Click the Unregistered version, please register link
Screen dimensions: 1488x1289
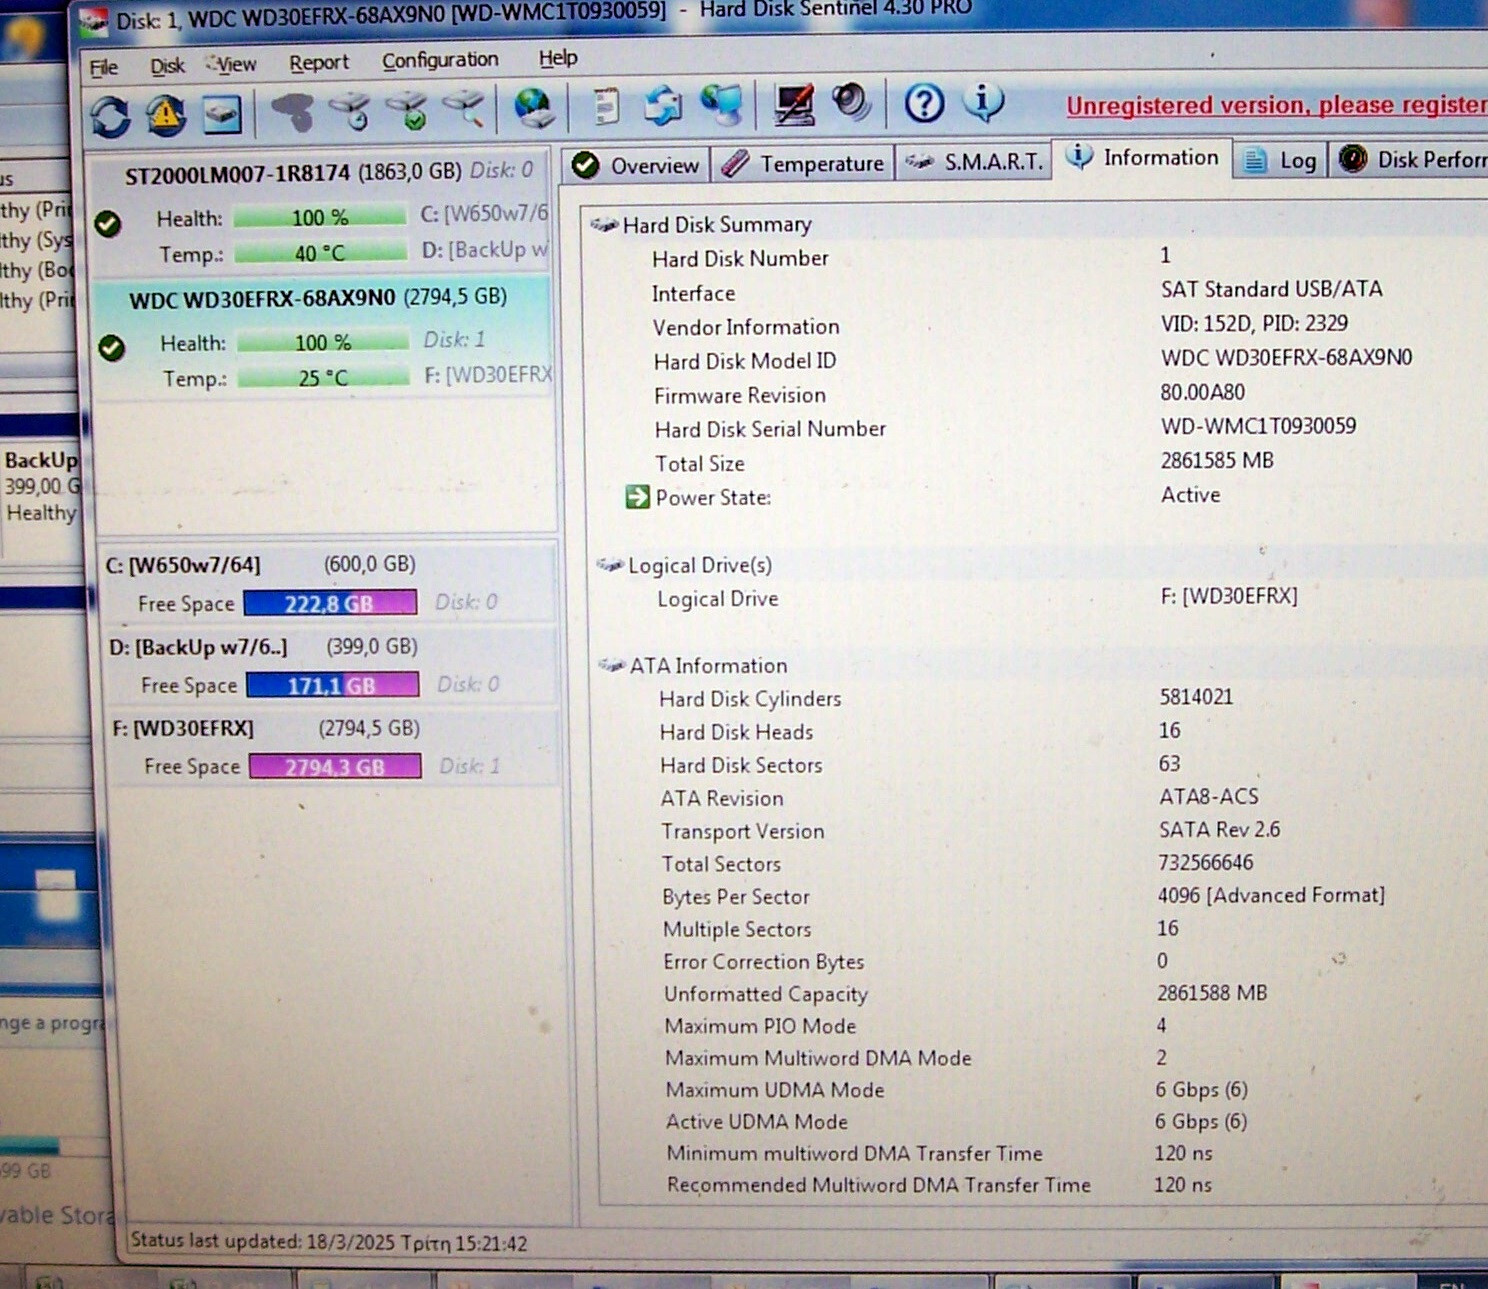click(1277, 105)
